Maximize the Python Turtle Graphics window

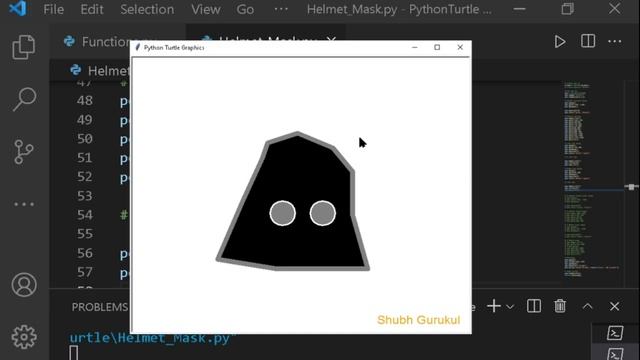coord(437,47)
